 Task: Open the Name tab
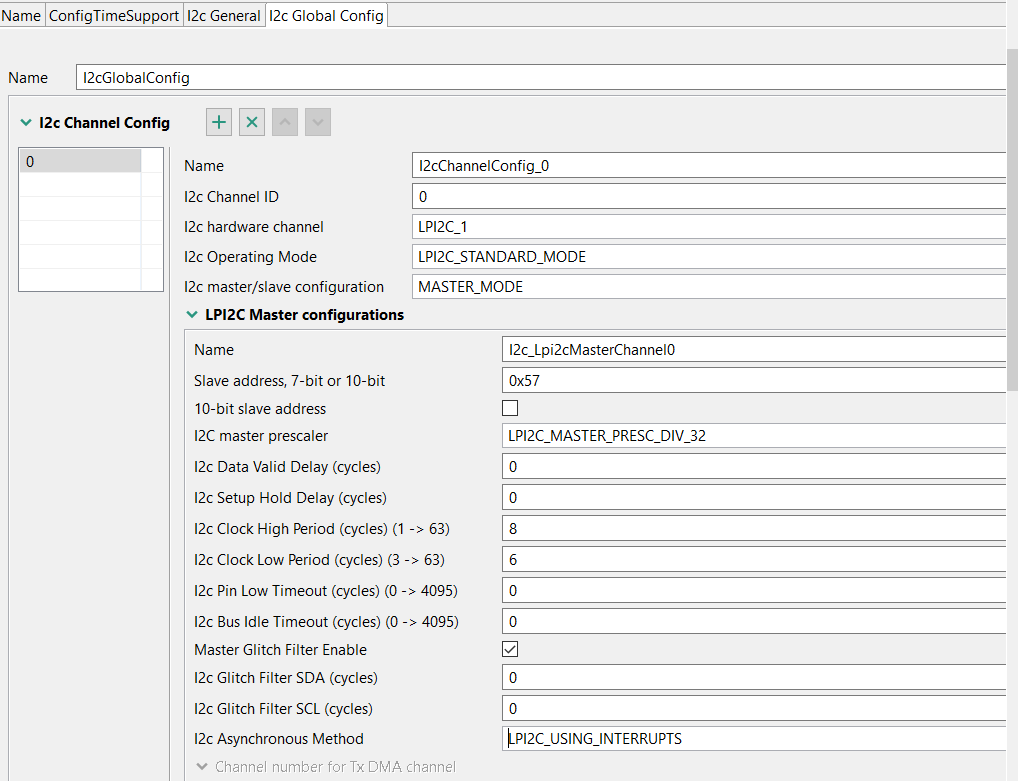[x=21, y=14]
